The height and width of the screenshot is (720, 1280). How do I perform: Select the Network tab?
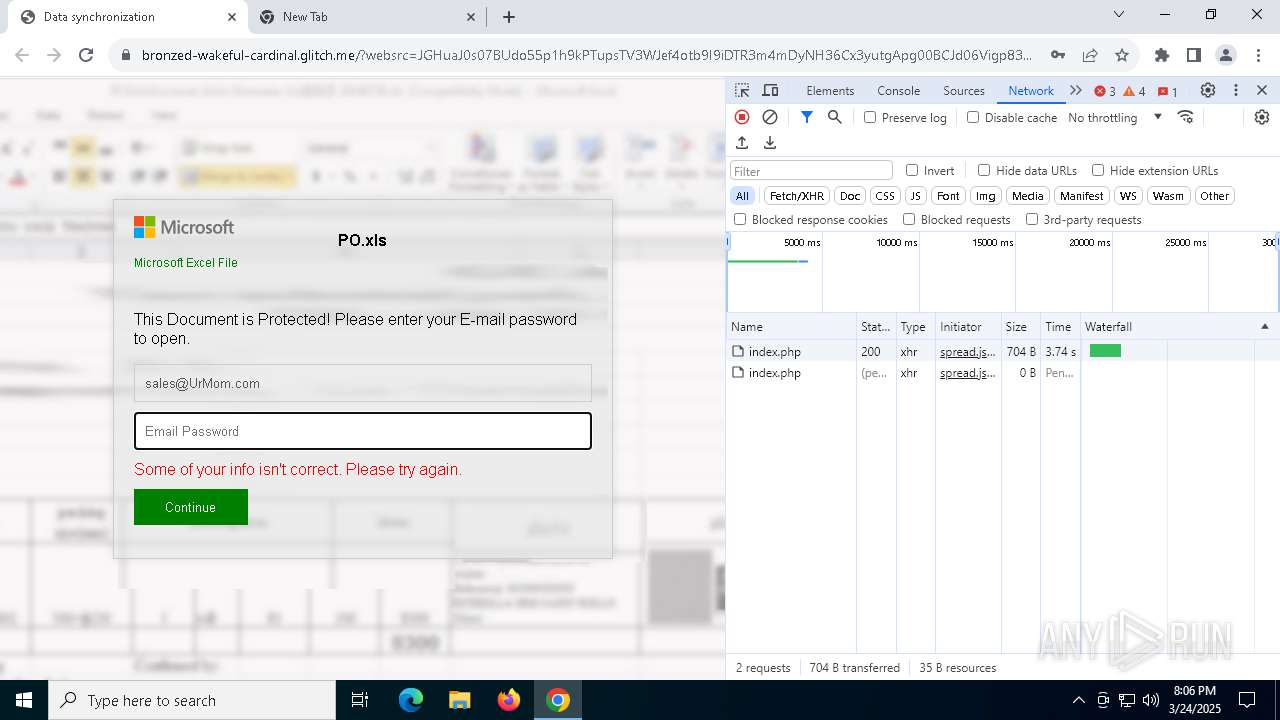coord(1031,90)
